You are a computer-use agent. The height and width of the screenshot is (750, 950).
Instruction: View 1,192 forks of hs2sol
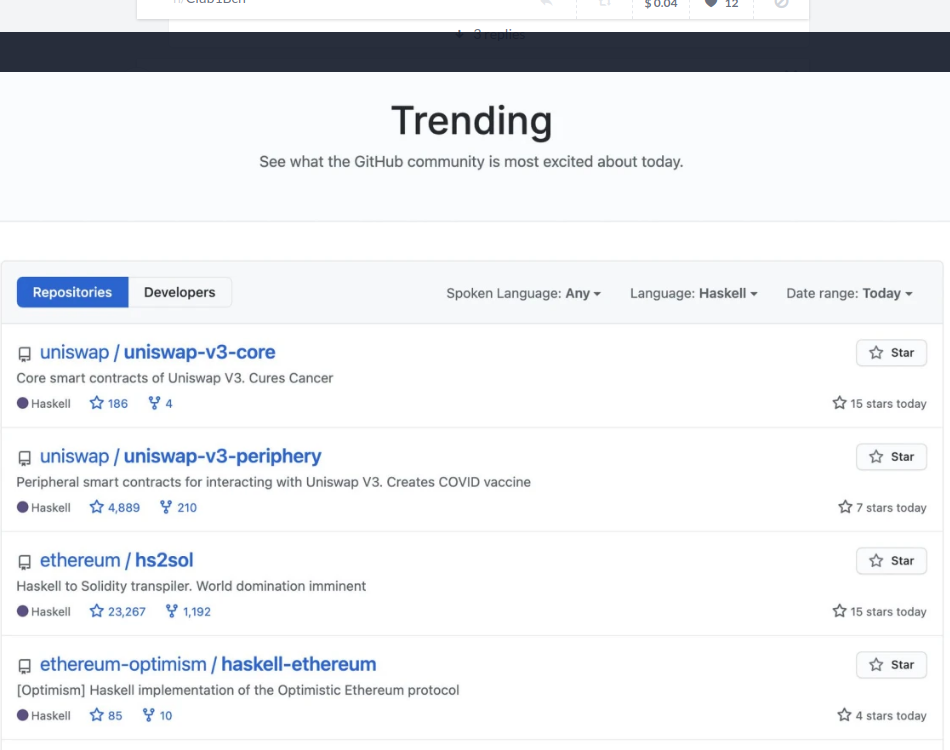pos(188,612)
